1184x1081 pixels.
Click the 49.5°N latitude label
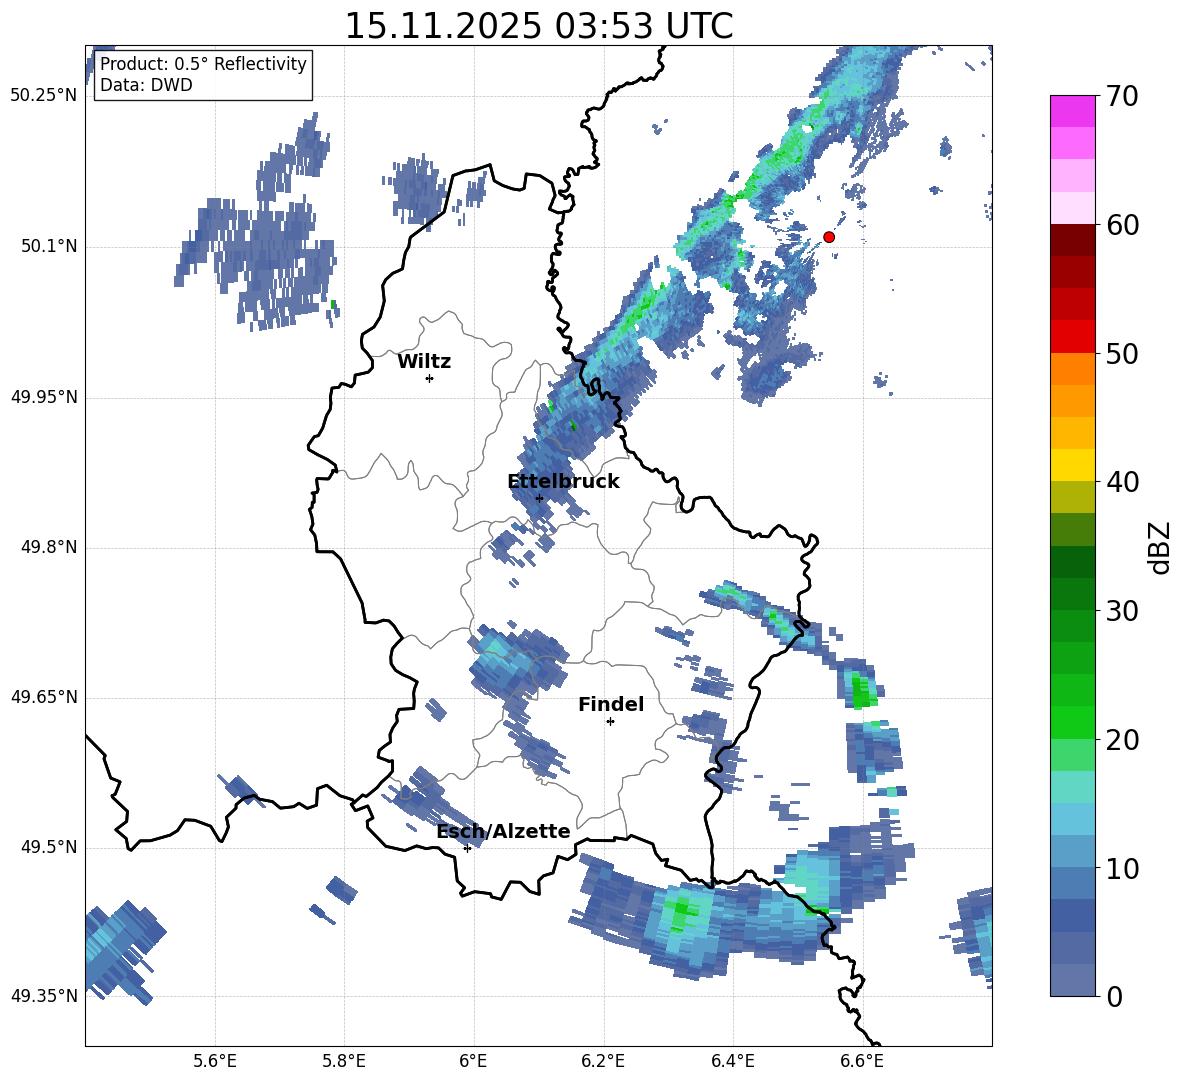pyautogui.click(x=49, y=847)
